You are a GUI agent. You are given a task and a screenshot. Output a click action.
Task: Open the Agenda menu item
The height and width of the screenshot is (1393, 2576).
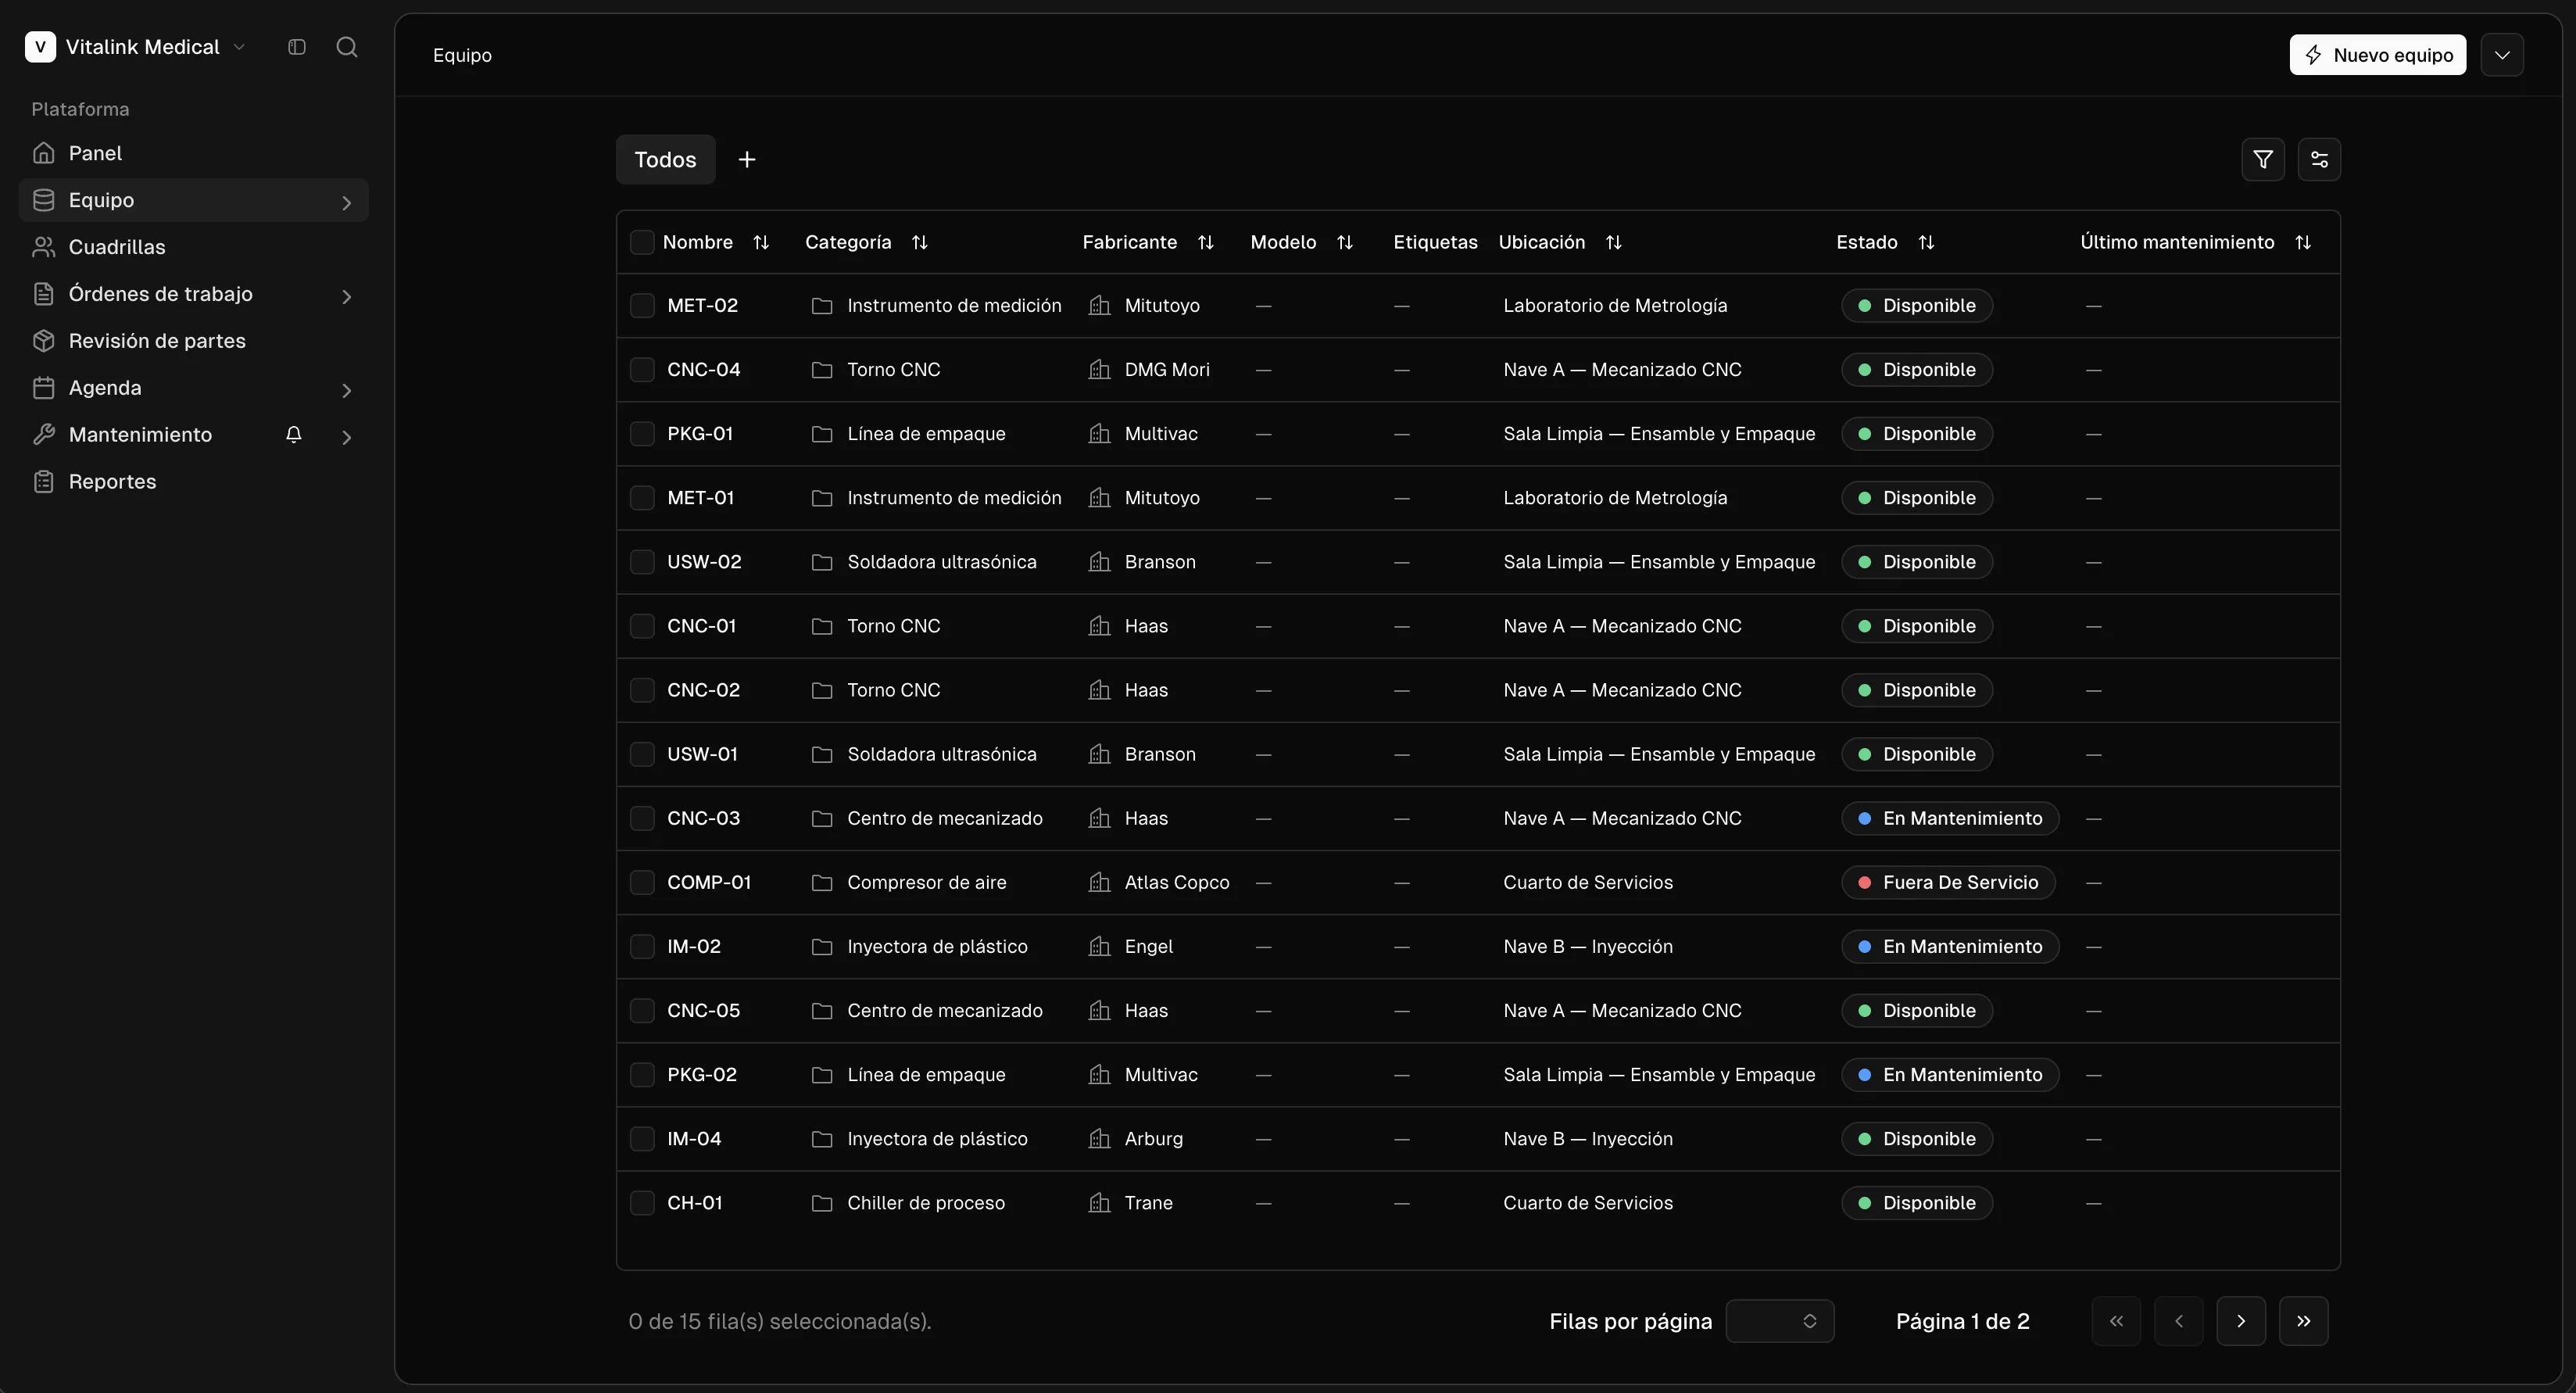[x=194, y=388]
